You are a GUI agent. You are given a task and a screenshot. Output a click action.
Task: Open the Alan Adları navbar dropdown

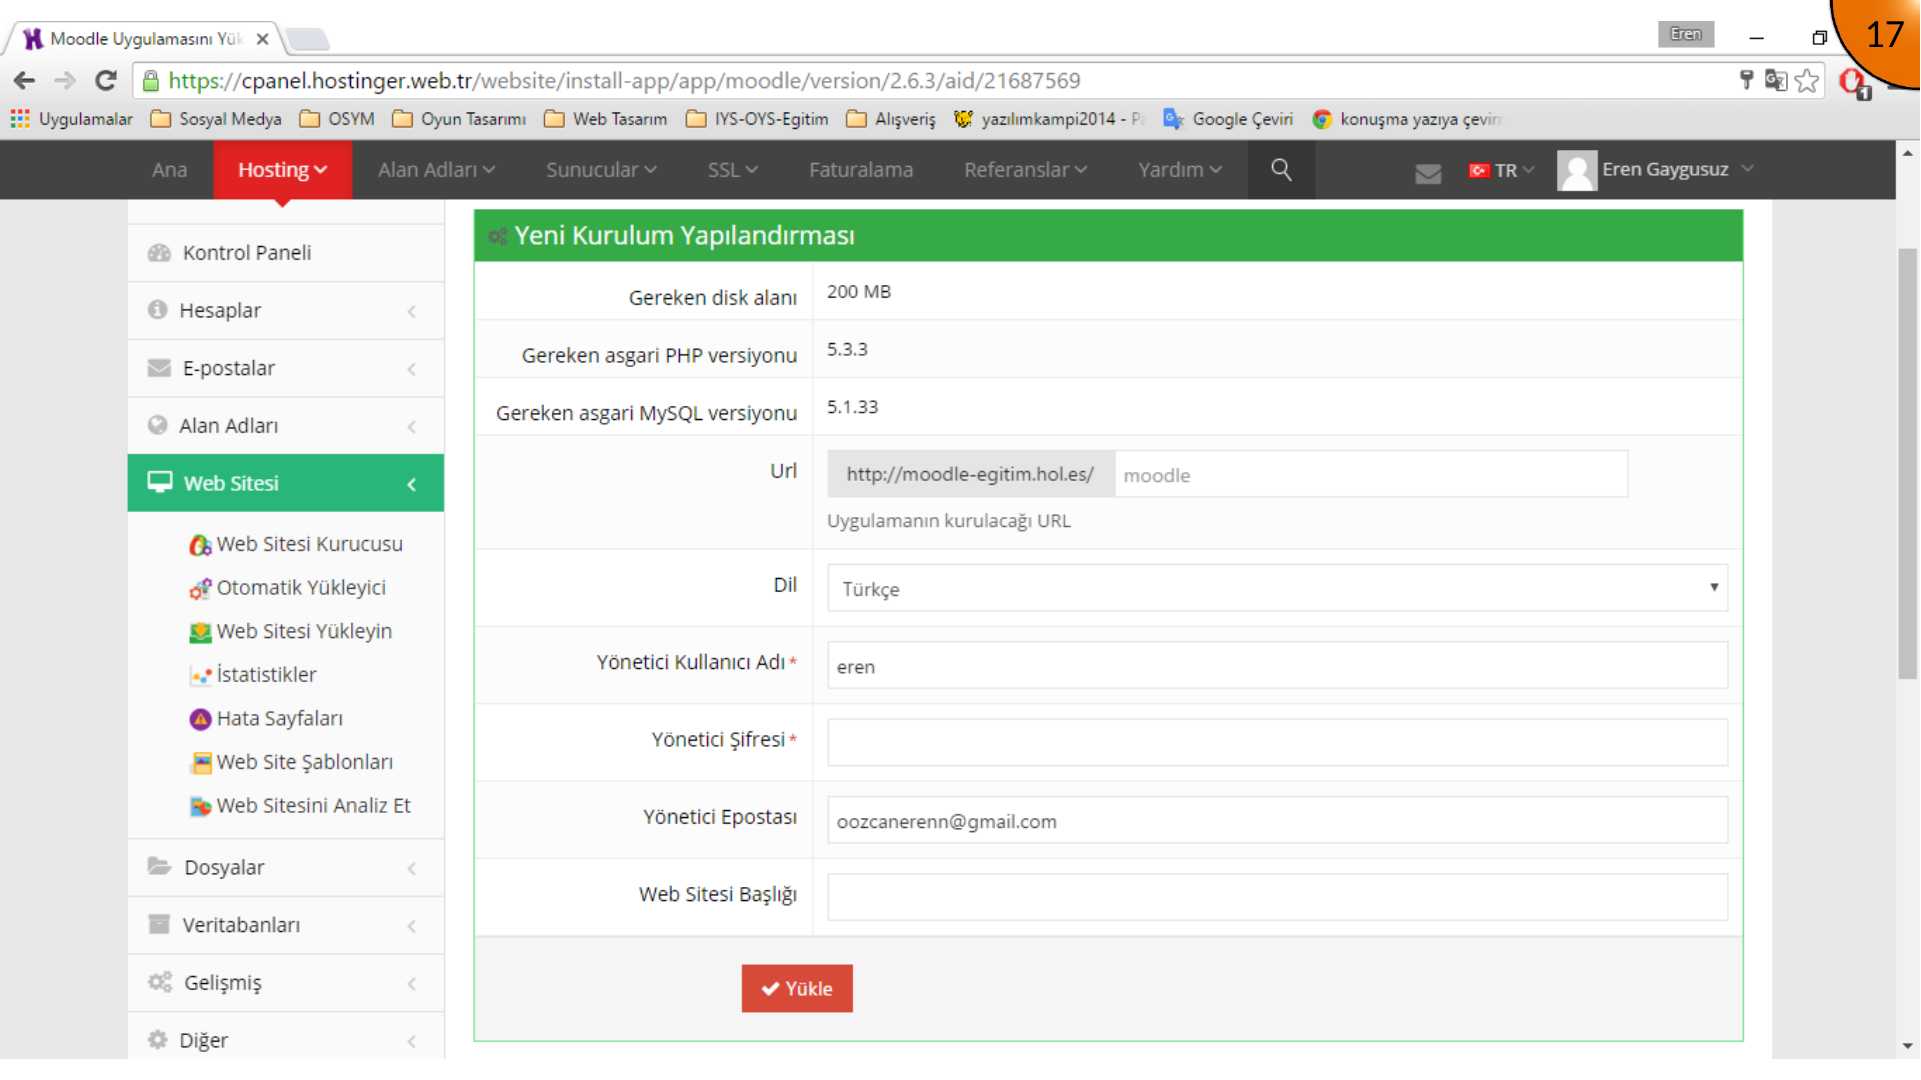(436, 170)
